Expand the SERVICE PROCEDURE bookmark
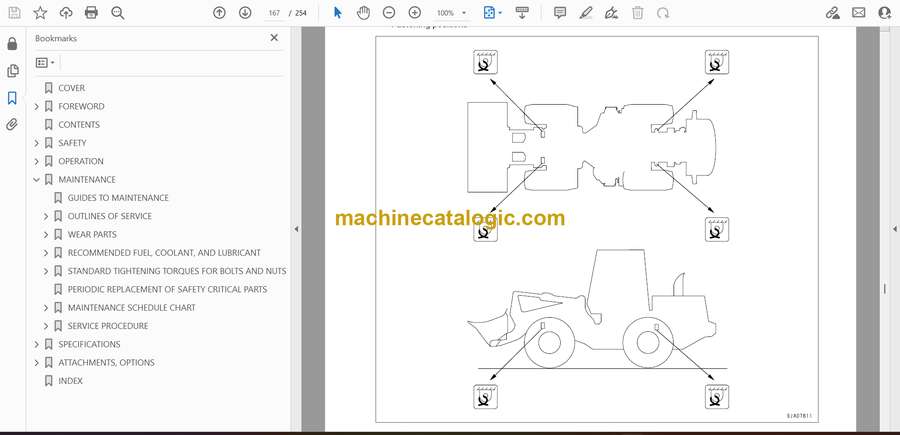 46,326
